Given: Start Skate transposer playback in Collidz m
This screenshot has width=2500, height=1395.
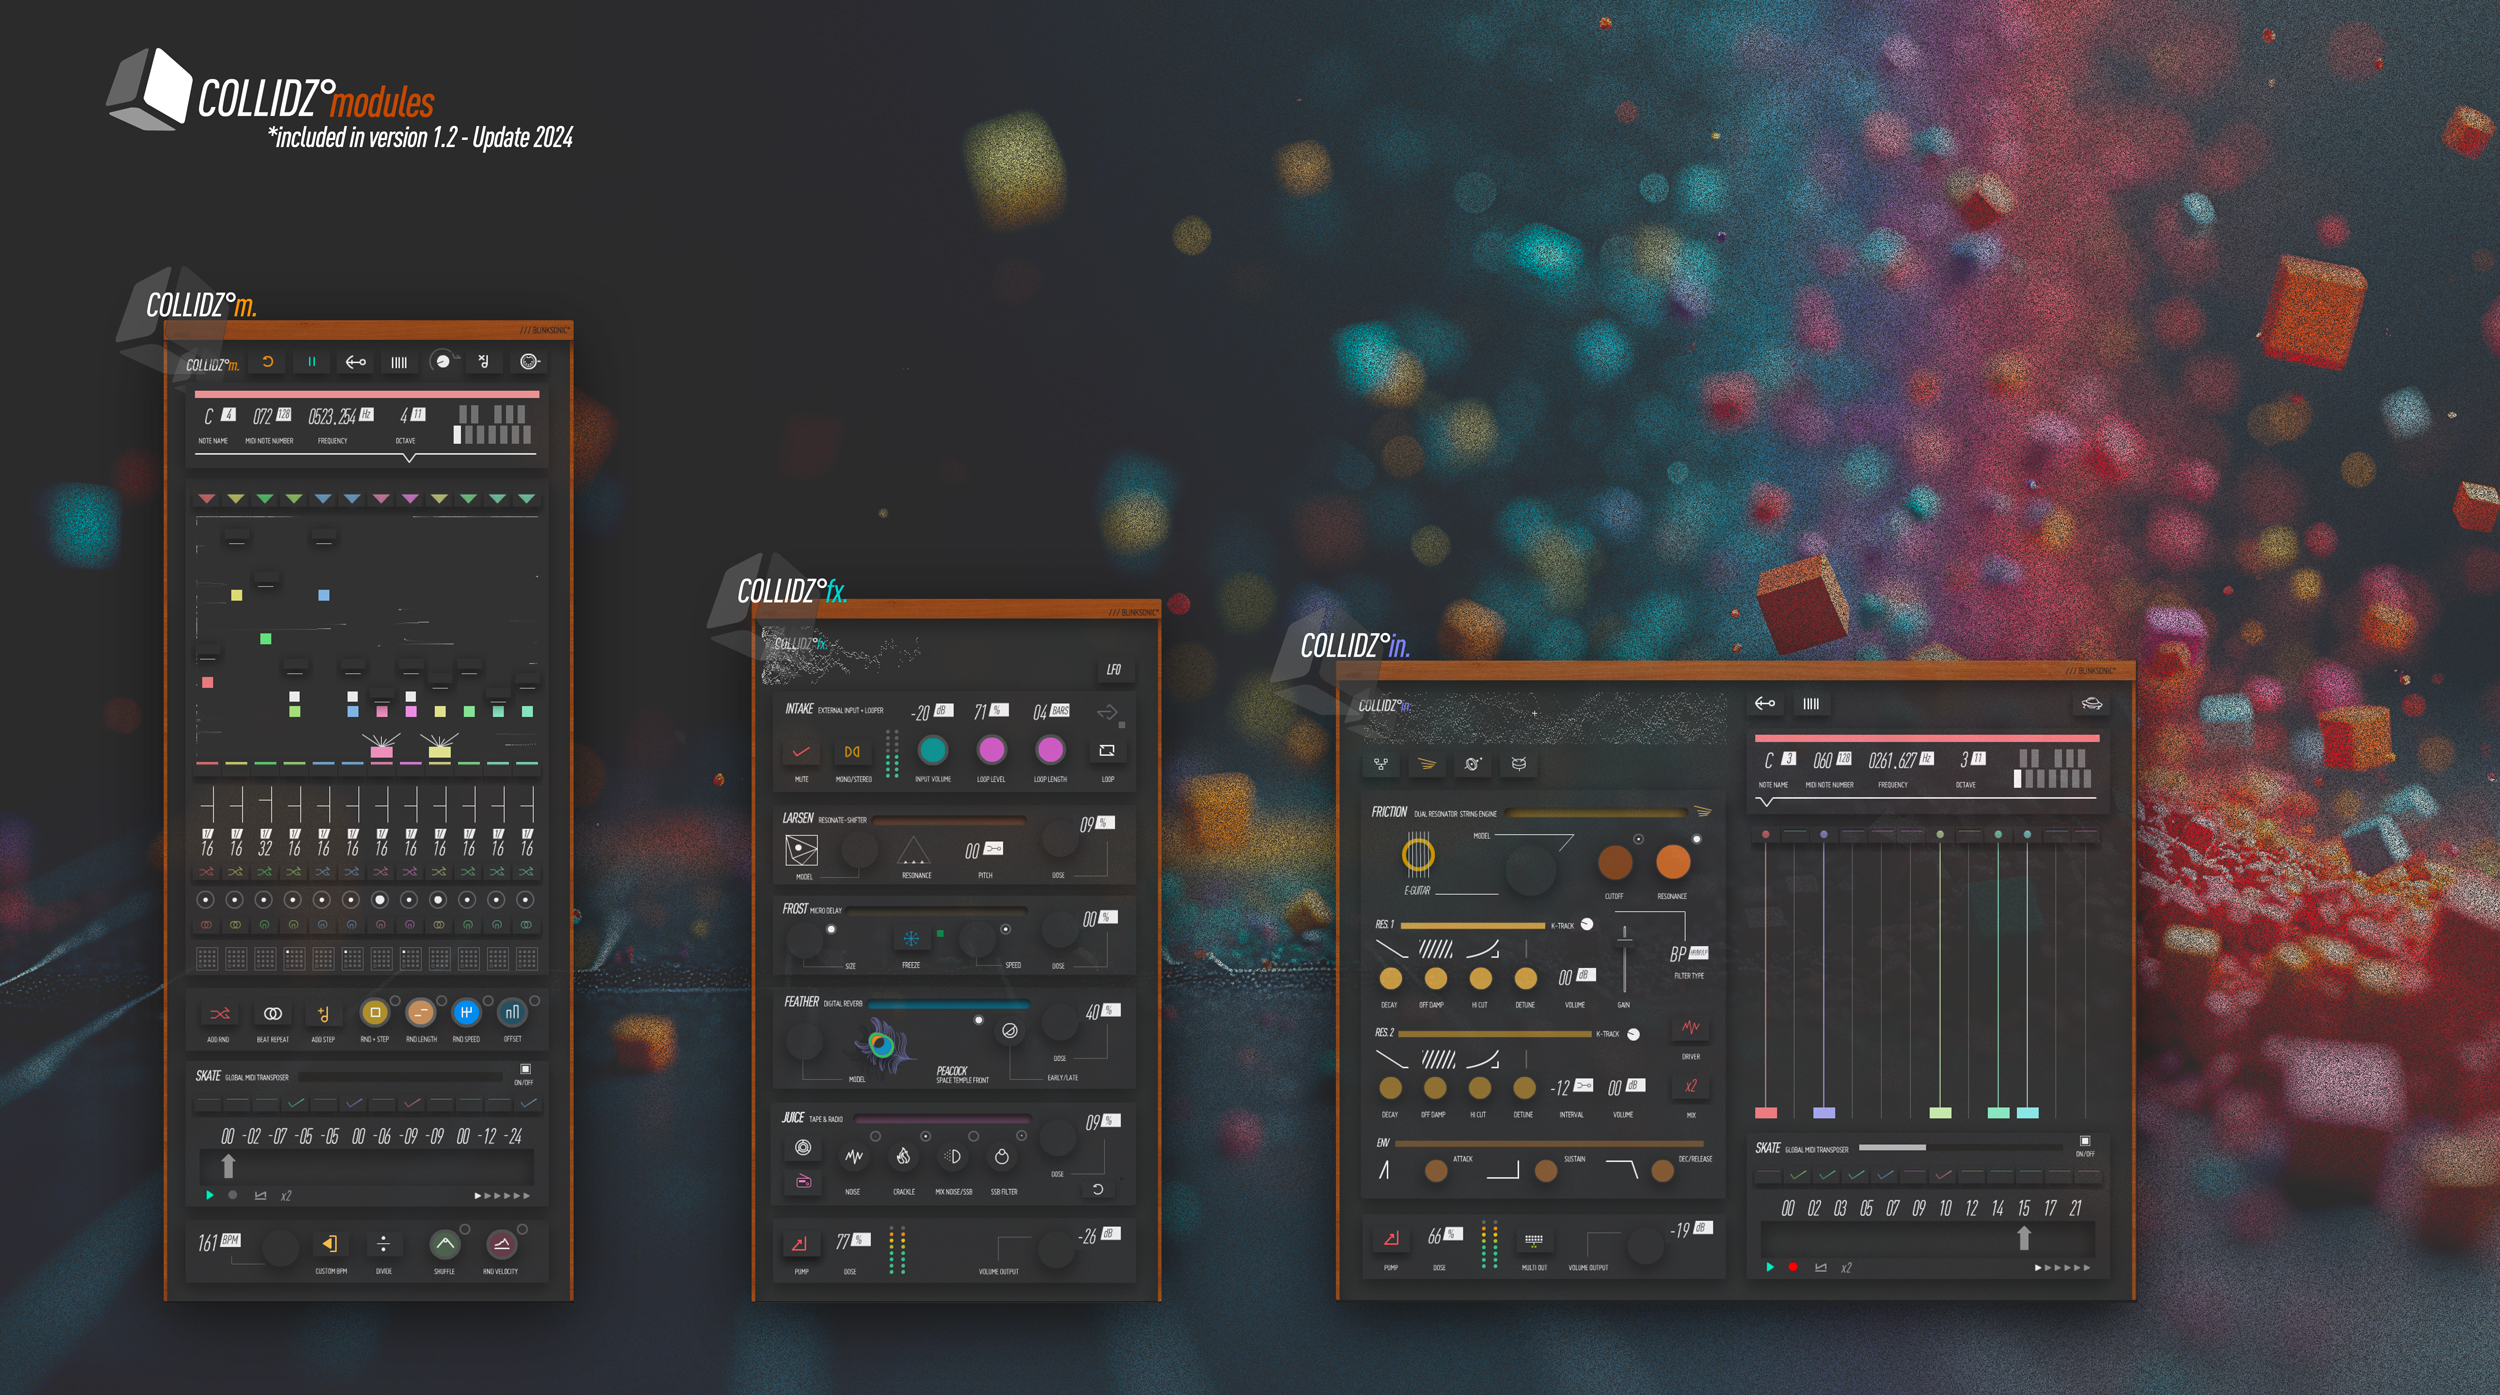Looking at the screenshot, I should coord(209,1195).
